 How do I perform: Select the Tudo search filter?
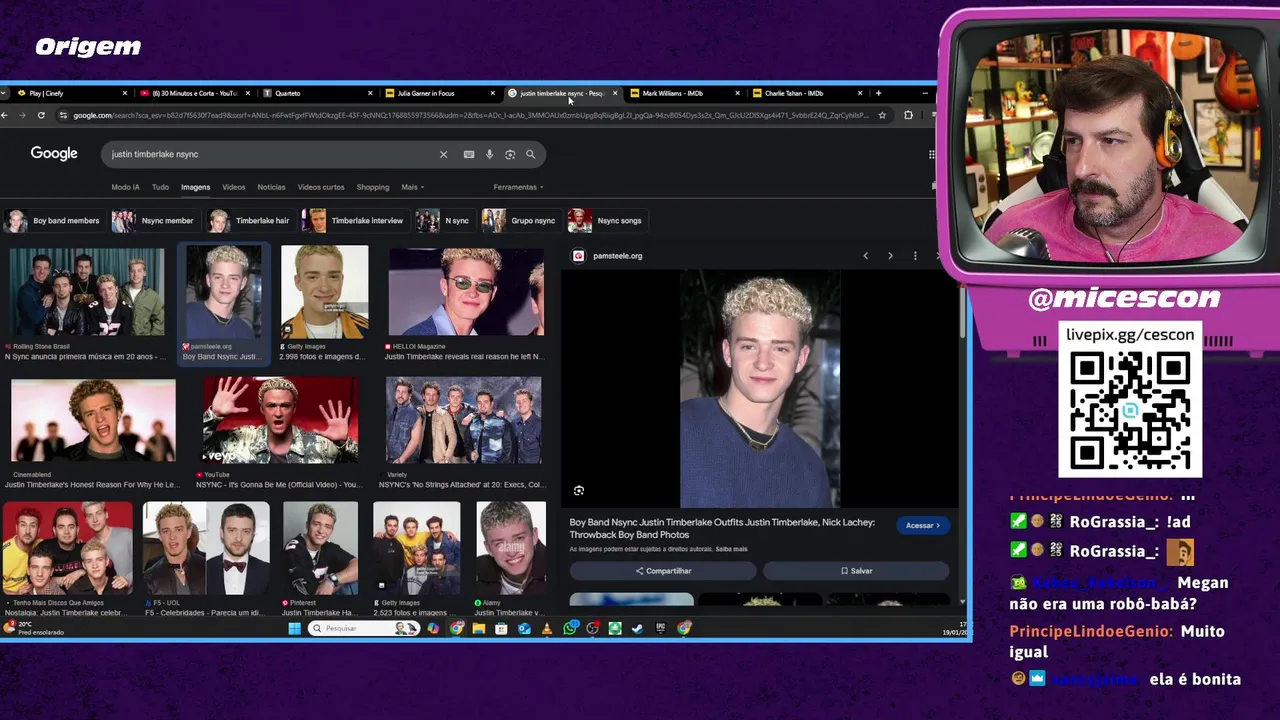160,187
